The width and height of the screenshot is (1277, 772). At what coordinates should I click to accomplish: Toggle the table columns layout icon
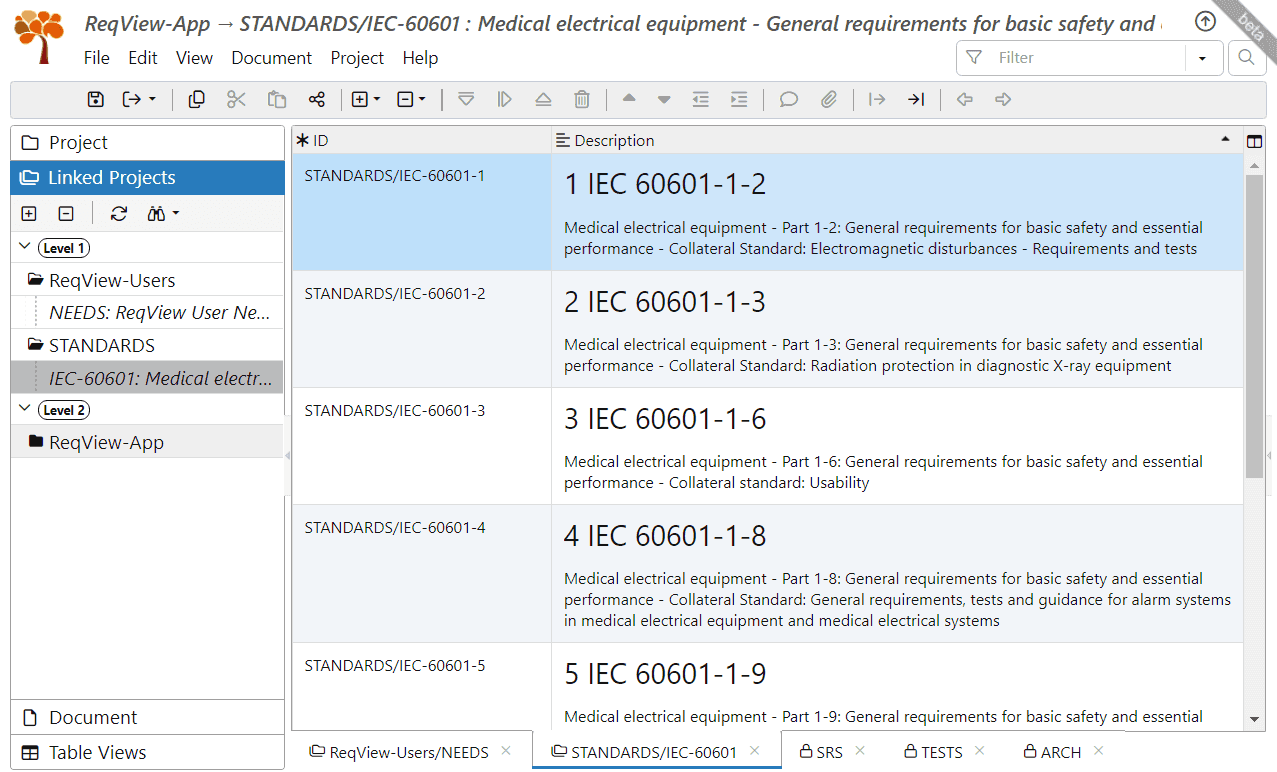1255,141
